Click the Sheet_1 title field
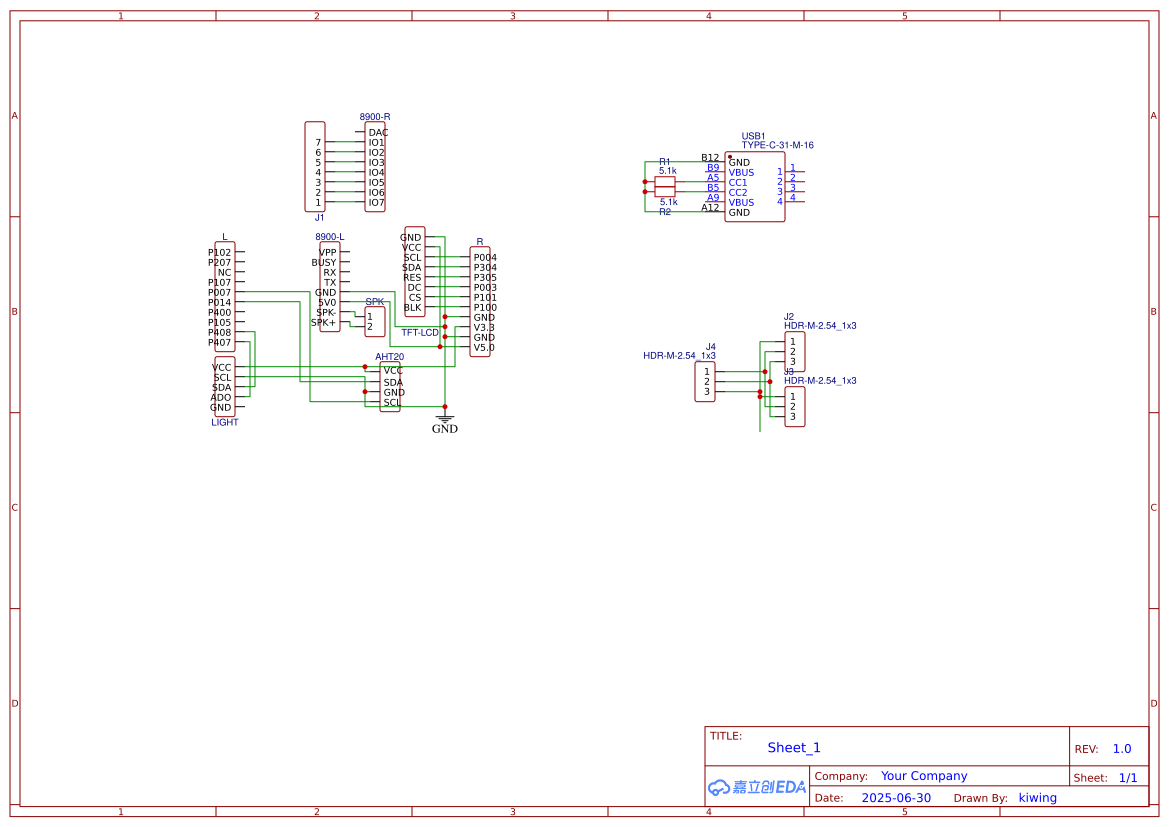Image resolution: width=1169 pixels, height=827 pixels. point(794,748)
